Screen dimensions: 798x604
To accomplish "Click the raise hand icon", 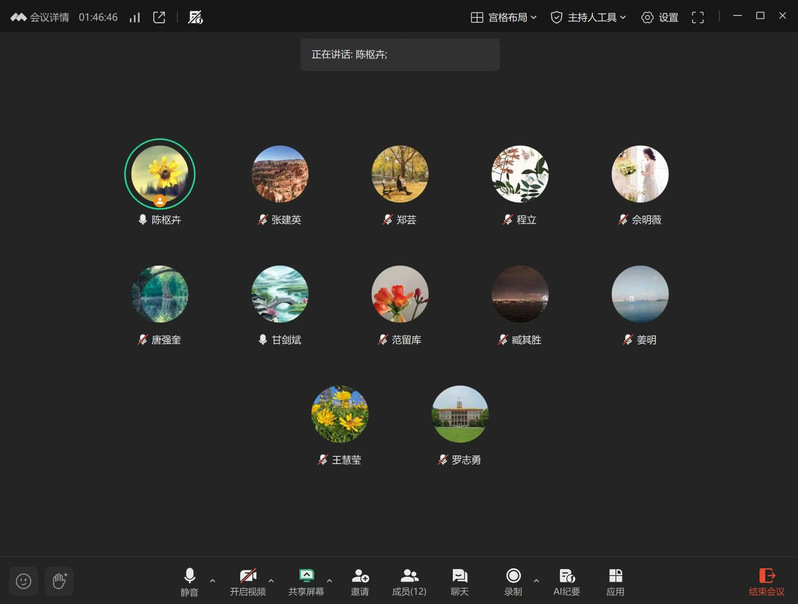I will click(59, 581).
